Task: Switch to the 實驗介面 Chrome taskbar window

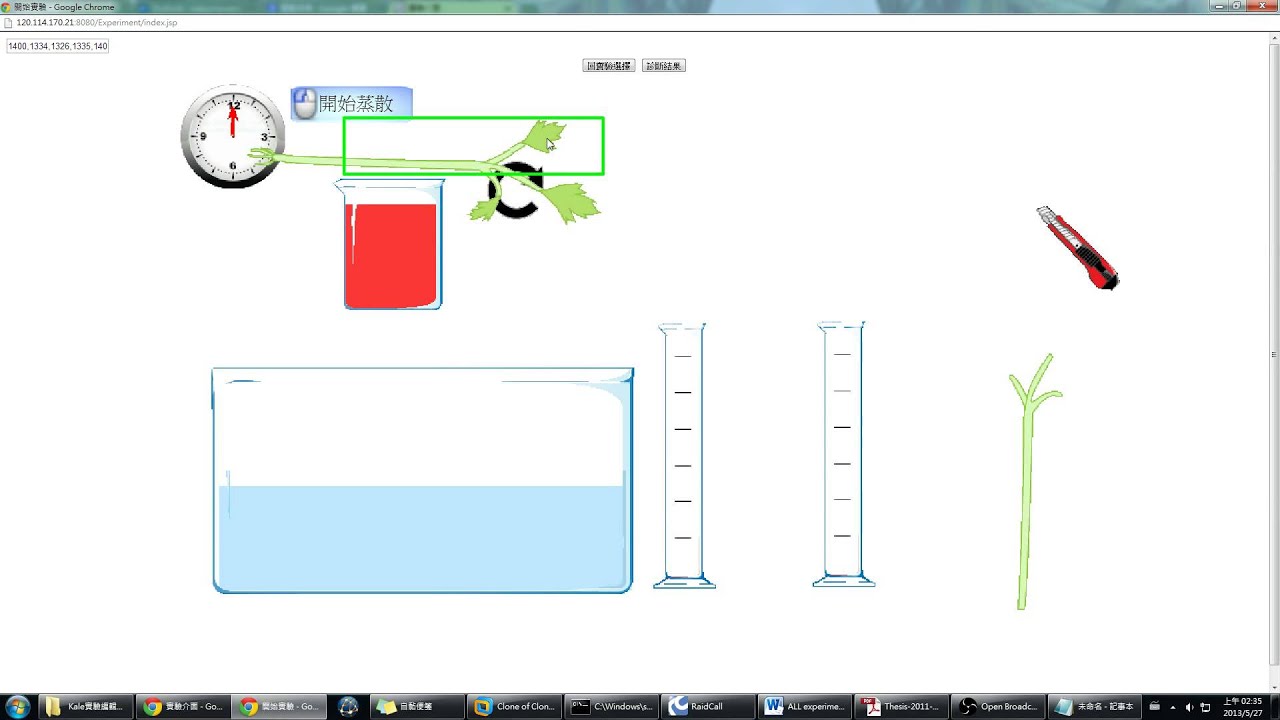Action: (x=183, y=707)
